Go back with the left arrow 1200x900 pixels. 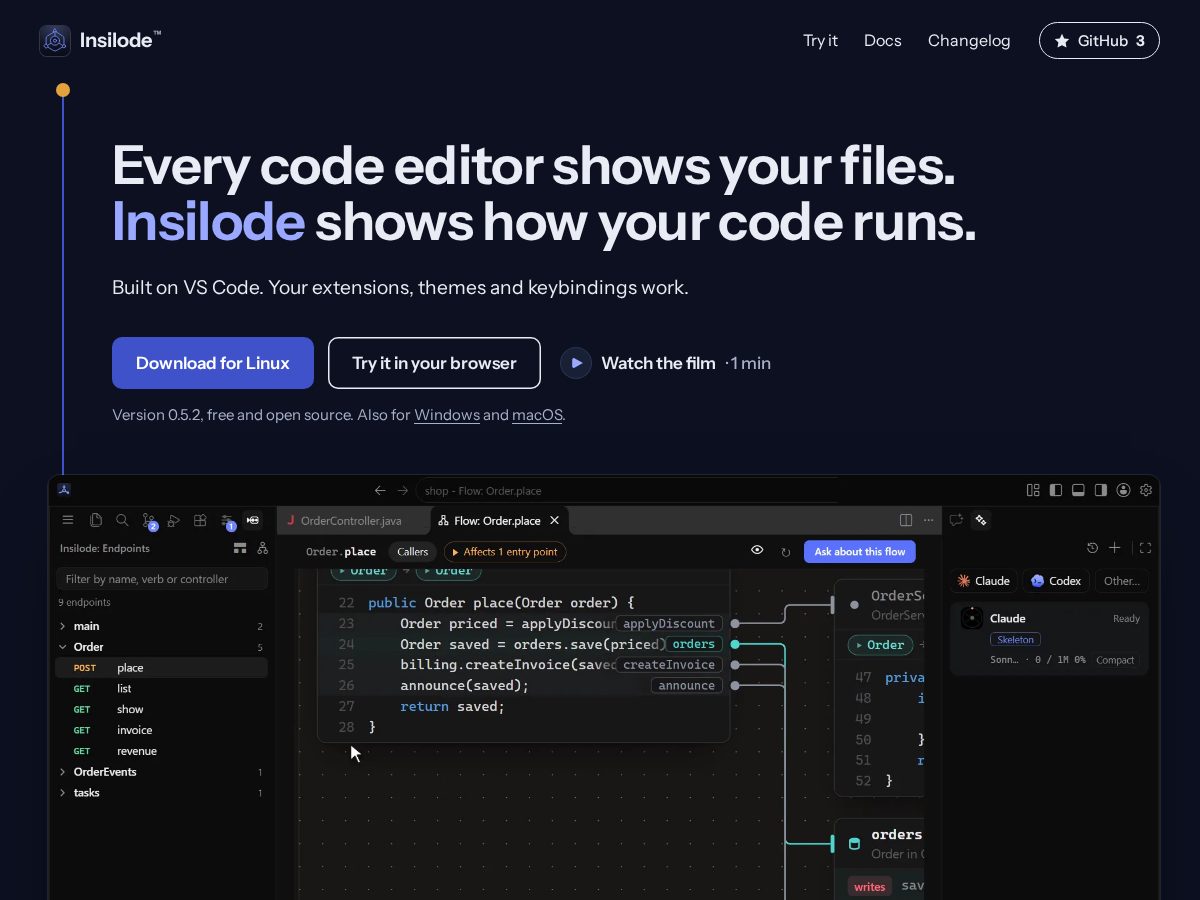pos(380,490)
